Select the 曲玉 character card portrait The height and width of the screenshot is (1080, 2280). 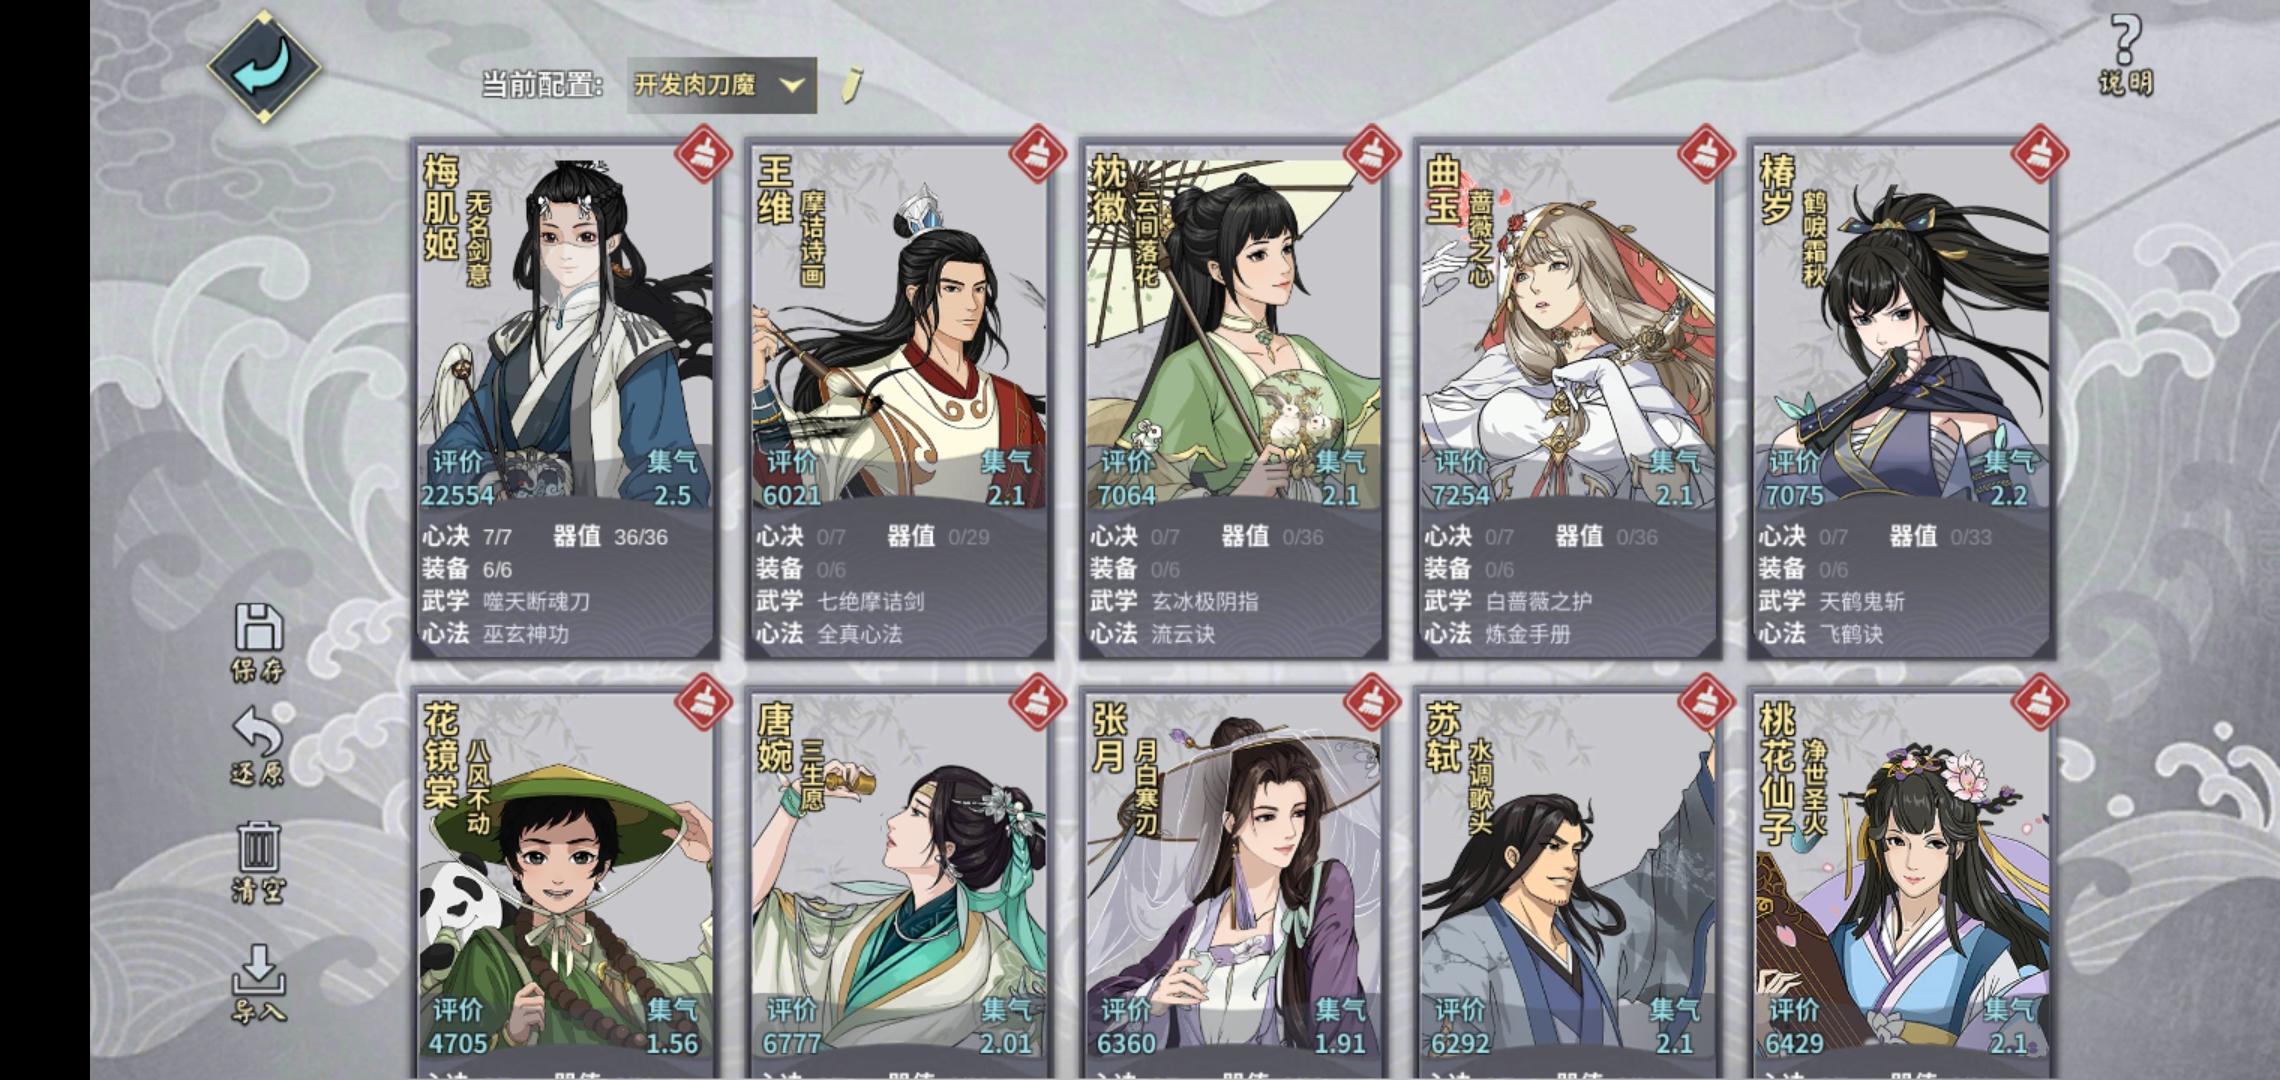click(x=1568, y=330)
